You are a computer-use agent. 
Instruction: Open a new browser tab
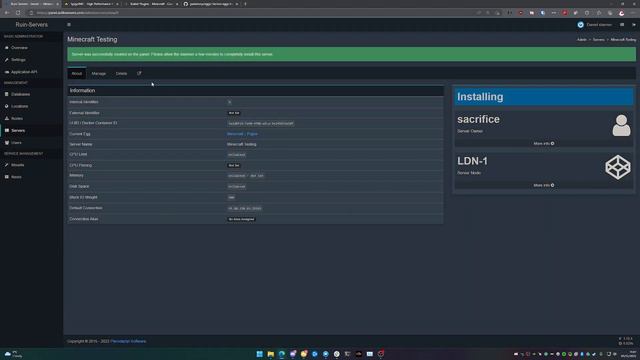245,4
